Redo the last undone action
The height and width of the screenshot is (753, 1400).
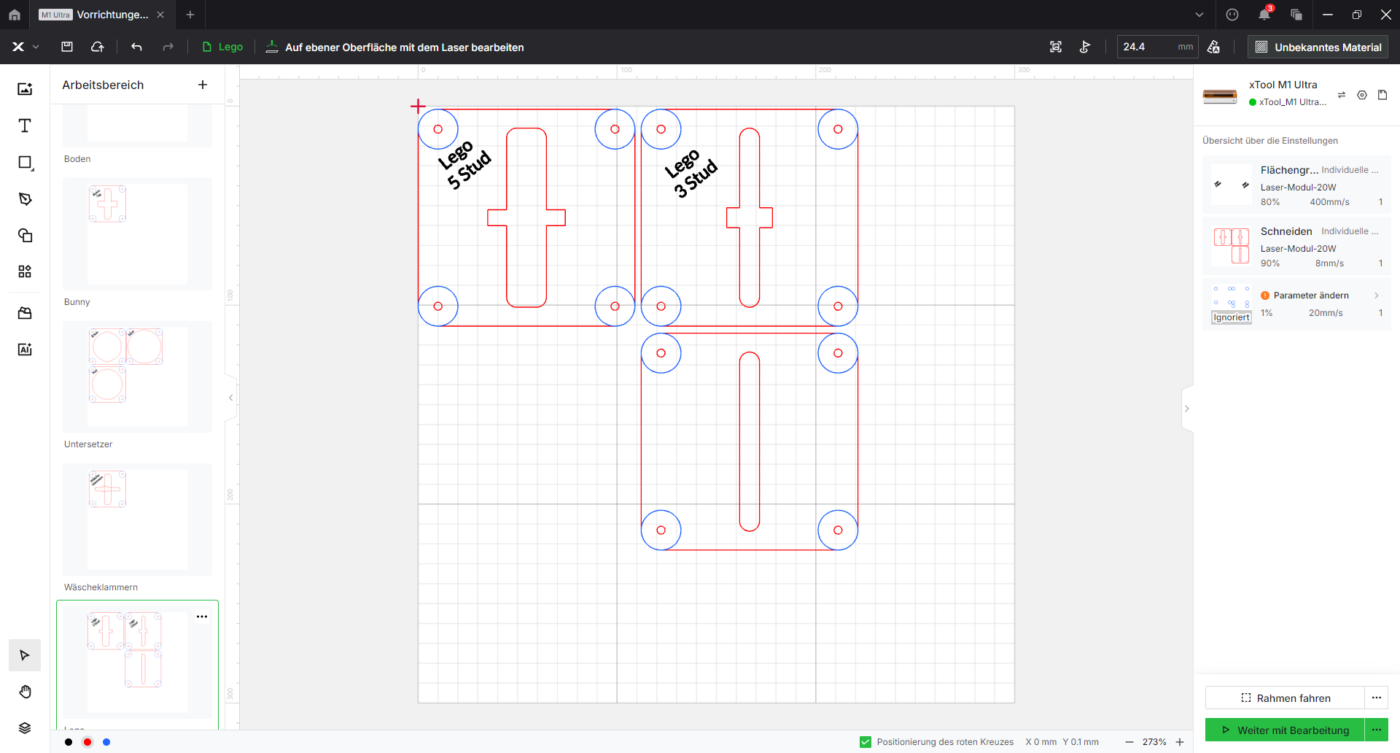tap(167, 47)
